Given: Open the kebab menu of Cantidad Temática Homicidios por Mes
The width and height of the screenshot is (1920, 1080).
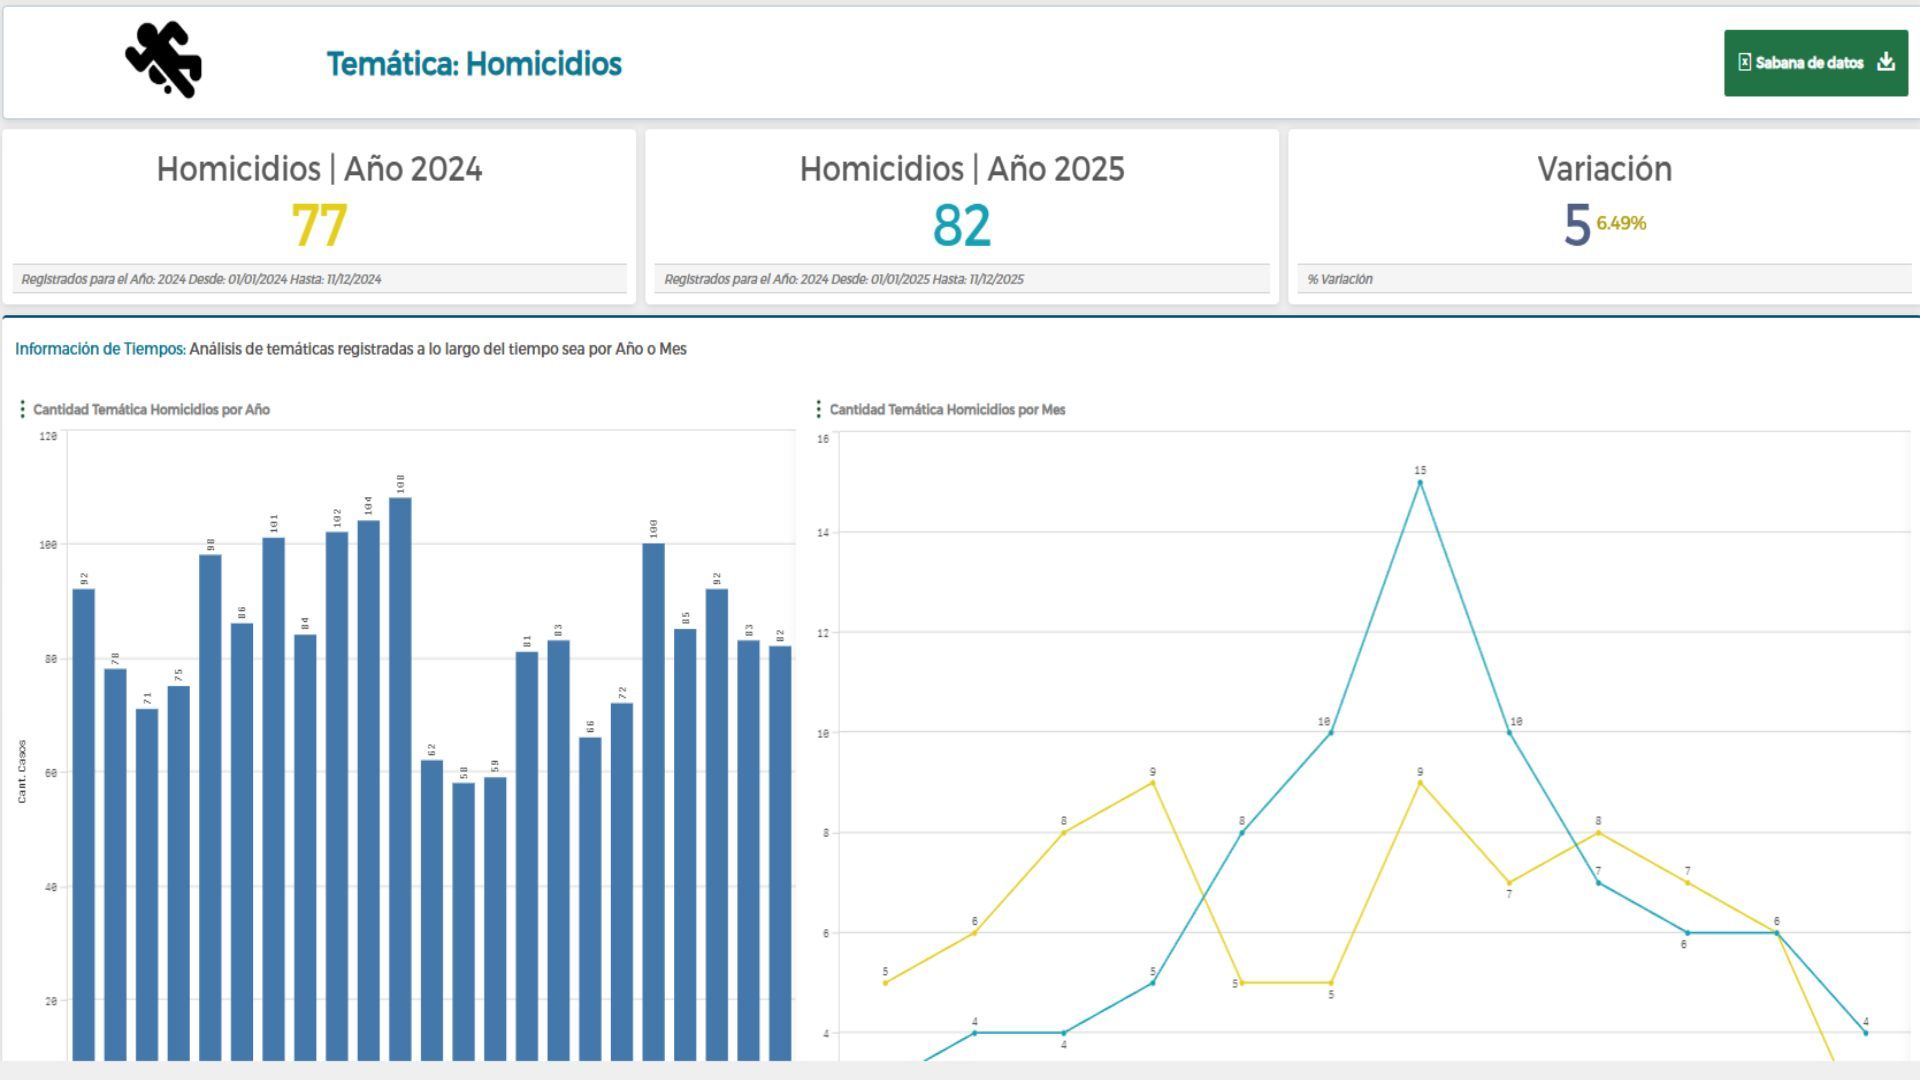Looking at the screenshot, I should pos(820,409).
